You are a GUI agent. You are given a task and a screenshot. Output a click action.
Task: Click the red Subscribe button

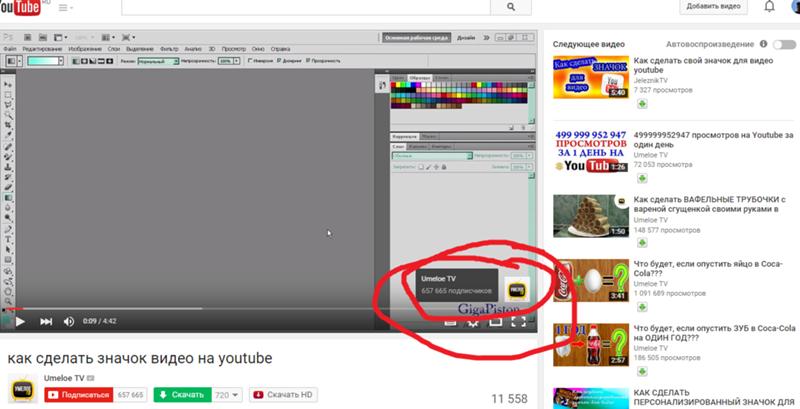click(x=79, y=395)
